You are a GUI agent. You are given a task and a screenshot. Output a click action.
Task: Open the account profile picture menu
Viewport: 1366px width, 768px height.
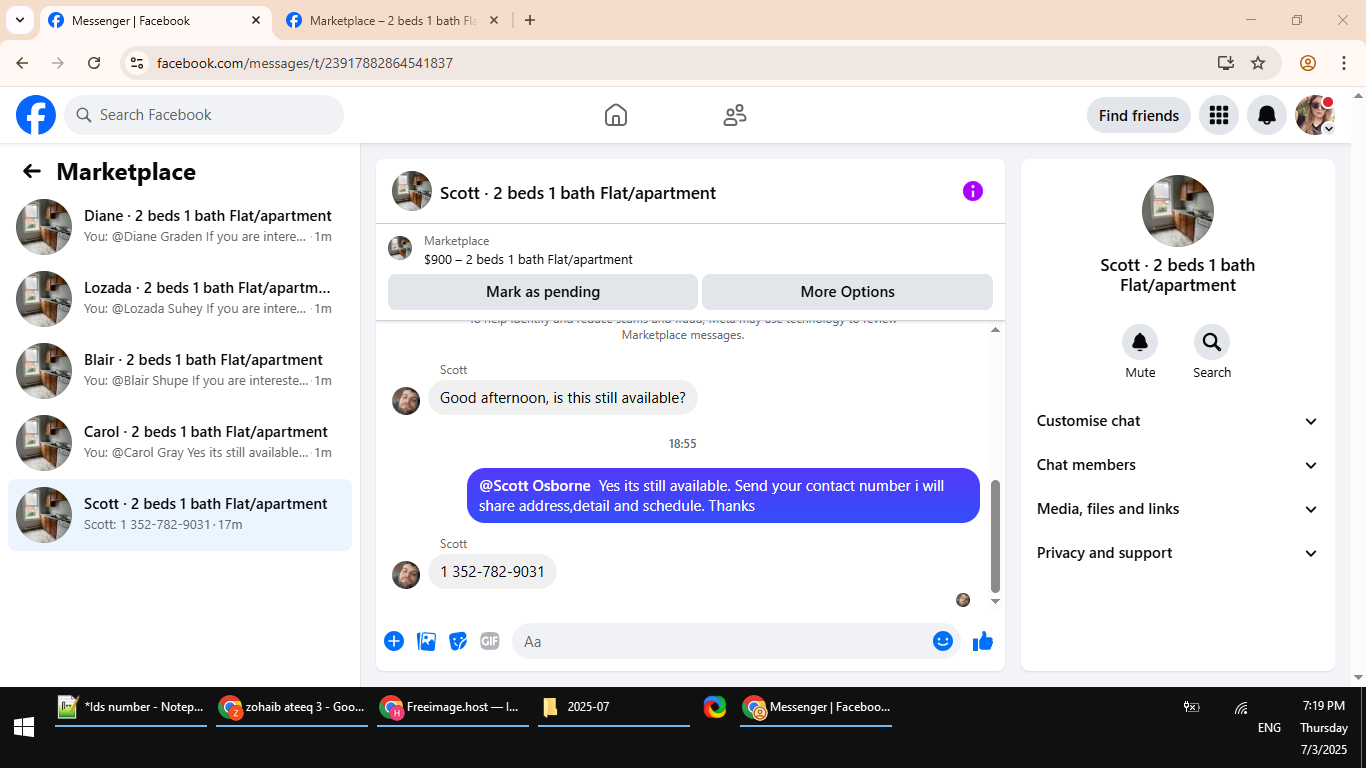coord(1315,115)
